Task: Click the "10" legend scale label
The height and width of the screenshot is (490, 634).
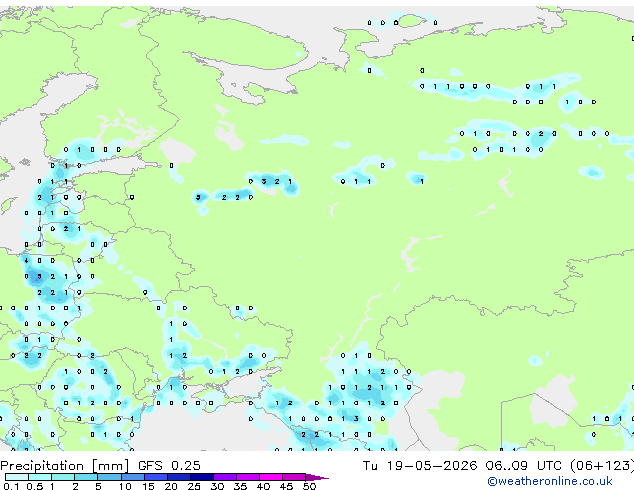Action: pyautogui.click(x=125, y=486)
